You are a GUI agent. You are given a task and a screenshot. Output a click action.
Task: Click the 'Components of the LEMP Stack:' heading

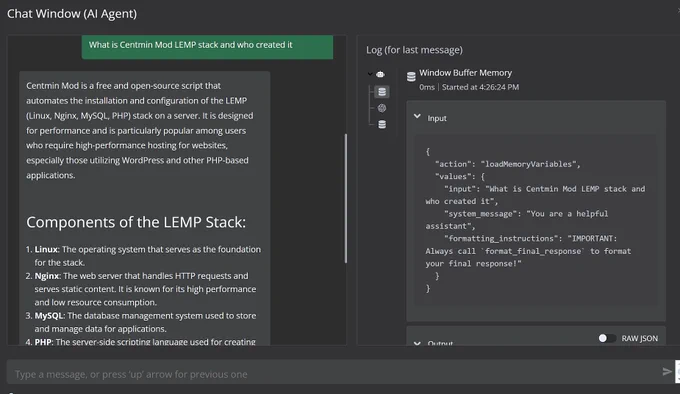(x=136, y=222)
